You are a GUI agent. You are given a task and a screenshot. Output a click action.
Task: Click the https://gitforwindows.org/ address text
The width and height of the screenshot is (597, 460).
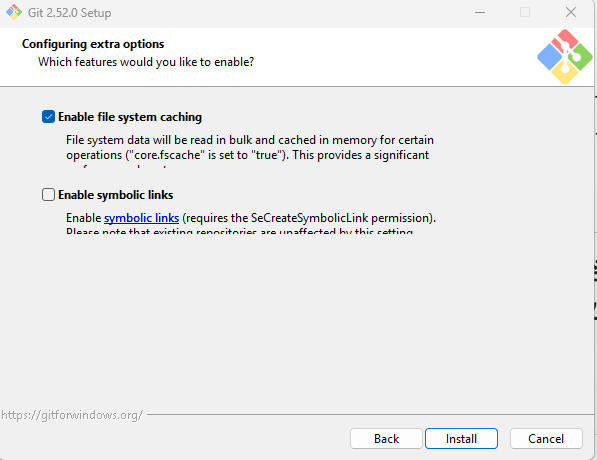[x=72, y=415]
